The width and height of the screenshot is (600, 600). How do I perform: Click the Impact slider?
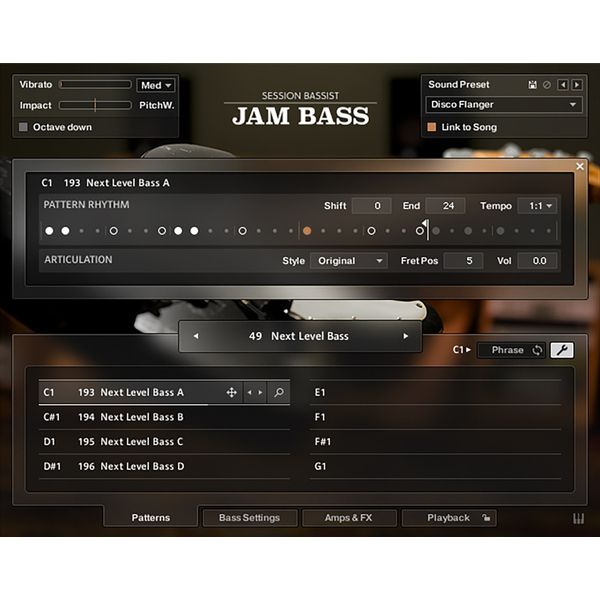pyautogui.click(x=95, y=105)
